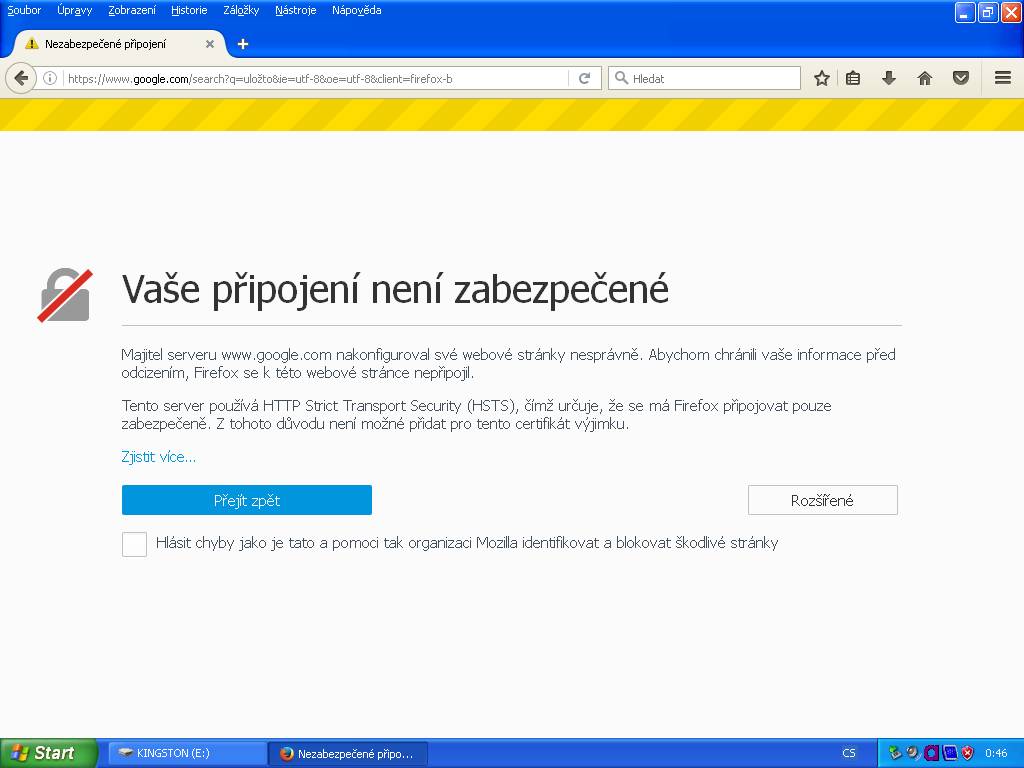Viewport: 1024px width, 768px height.
Task: Restore down the Firefox window
Action: [x=988, y=12]
